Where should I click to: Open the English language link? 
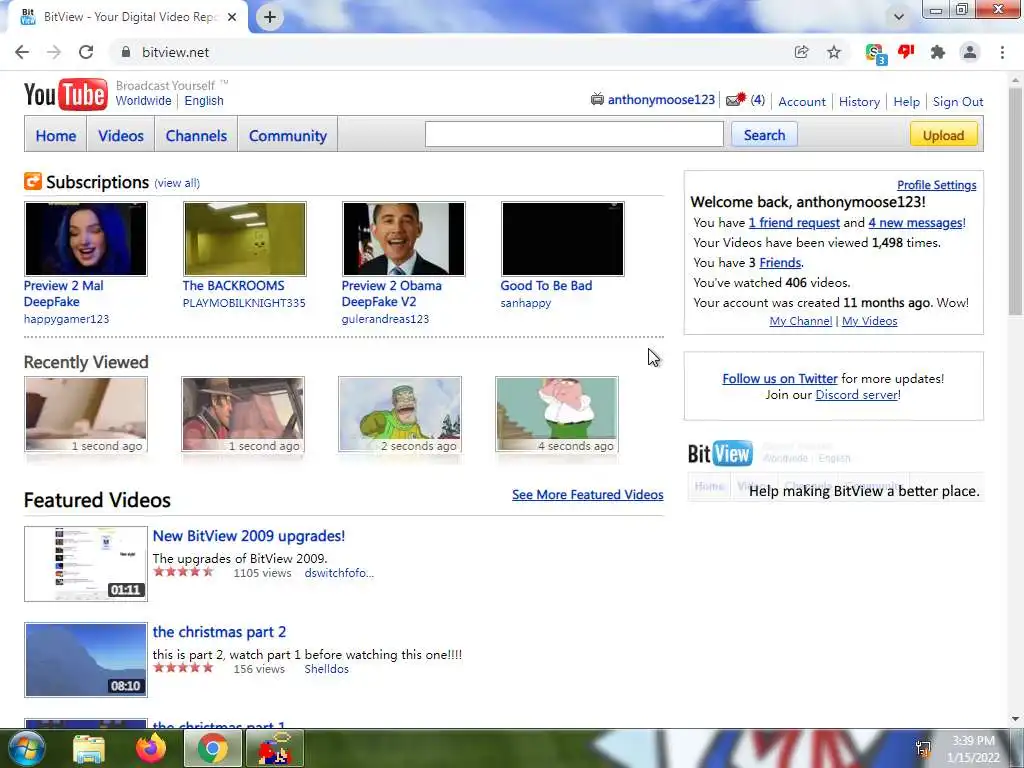coord(204,101)
